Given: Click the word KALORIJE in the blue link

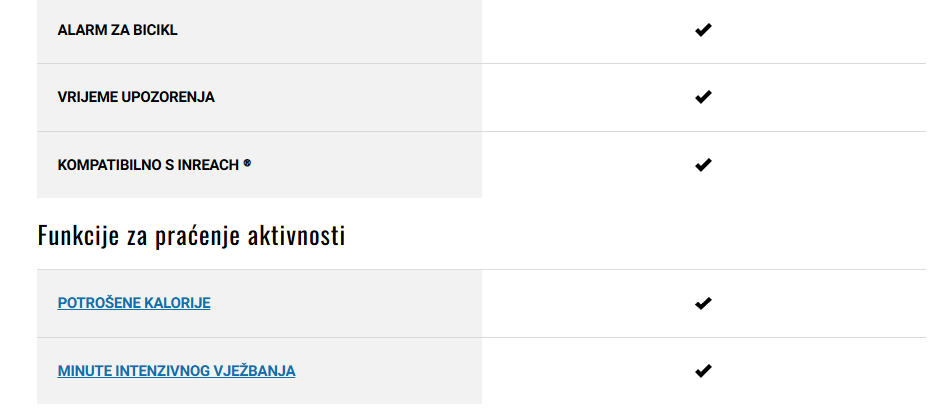Looking at the screenshot, I should coord(178,303).
